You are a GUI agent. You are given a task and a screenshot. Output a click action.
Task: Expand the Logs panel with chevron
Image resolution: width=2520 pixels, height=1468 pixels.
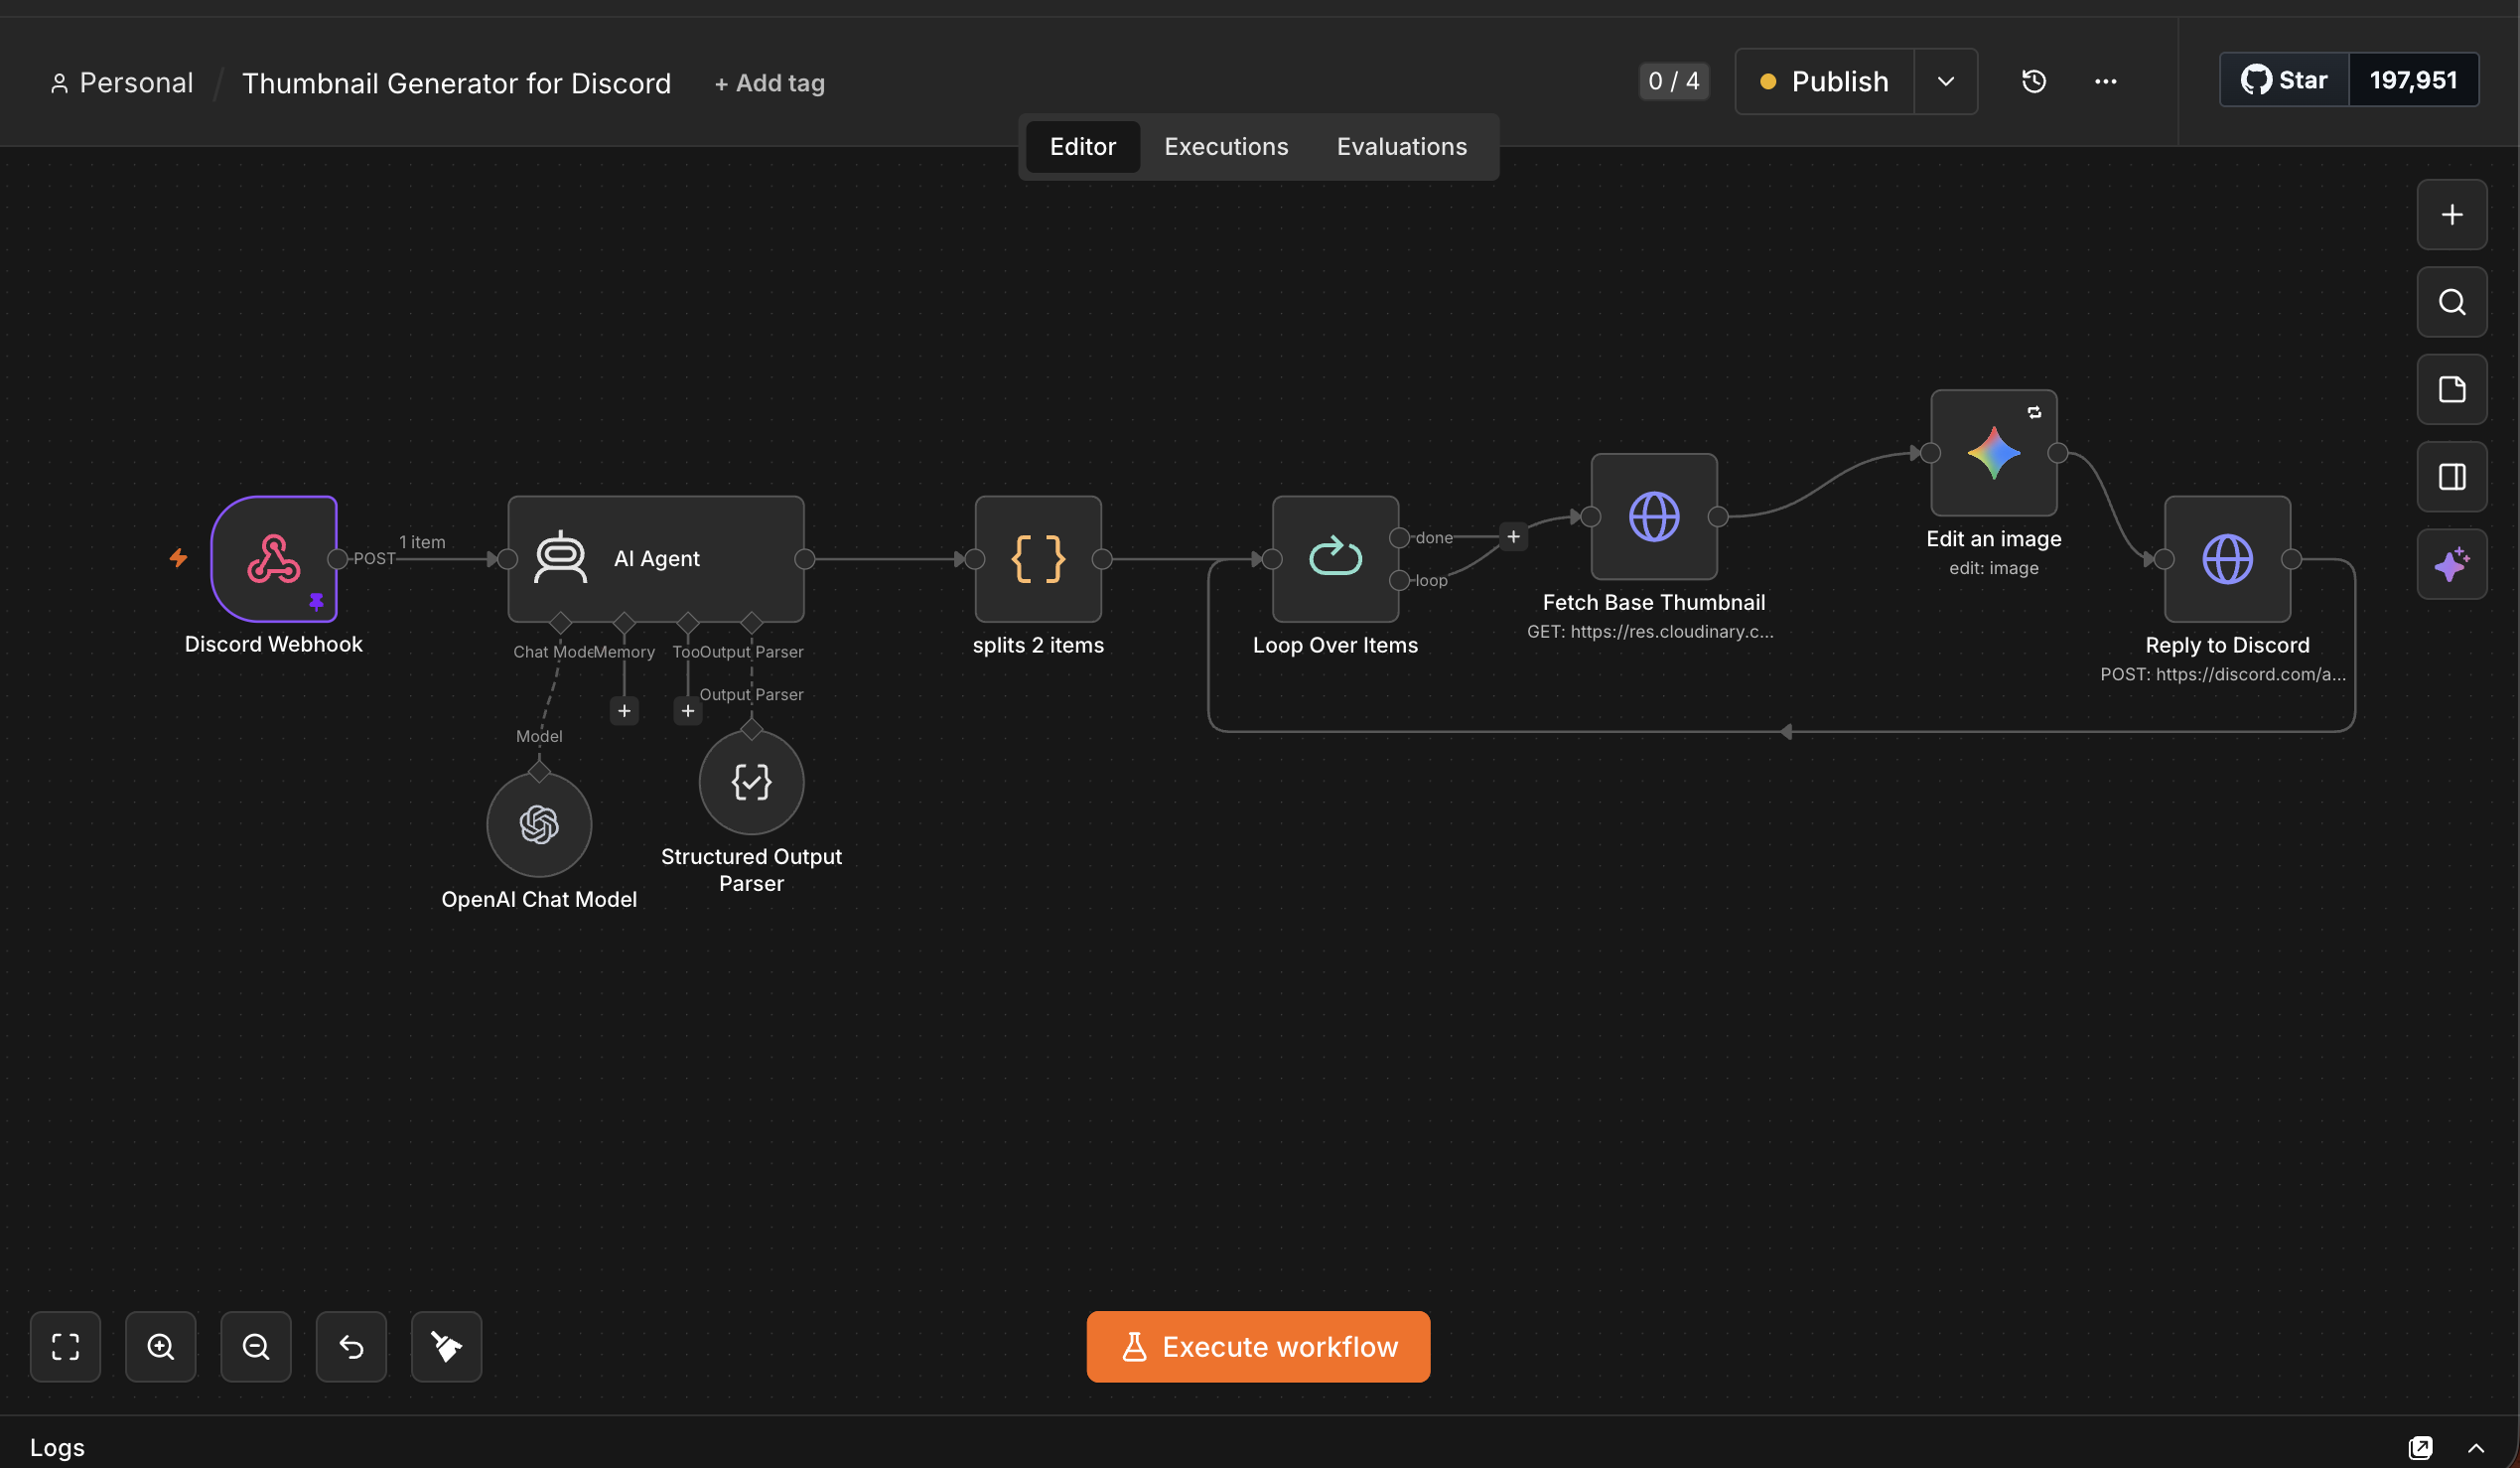coord(2475,1447)
